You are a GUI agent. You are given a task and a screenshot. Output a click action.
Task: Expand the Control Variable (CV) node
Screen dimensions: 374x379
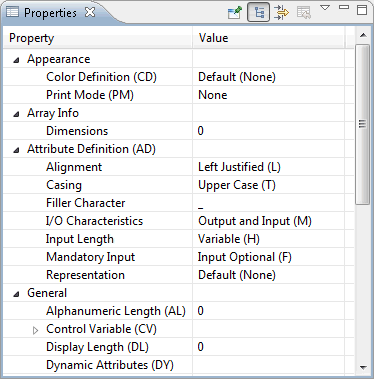35,330
